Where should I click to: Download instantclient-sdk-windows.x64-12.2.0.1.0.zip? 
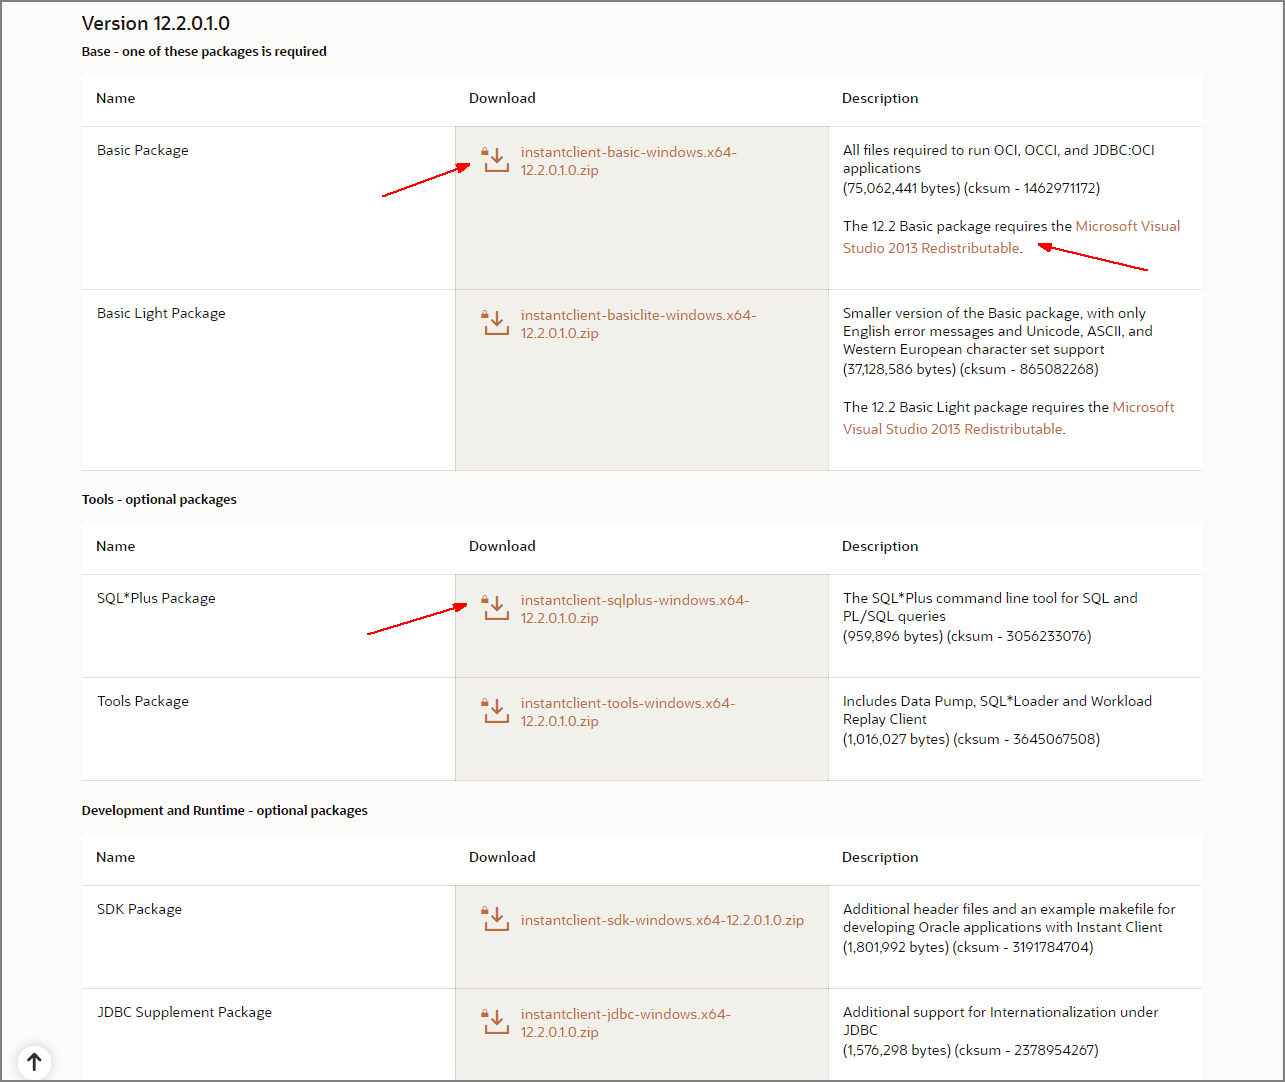point(662,920)
